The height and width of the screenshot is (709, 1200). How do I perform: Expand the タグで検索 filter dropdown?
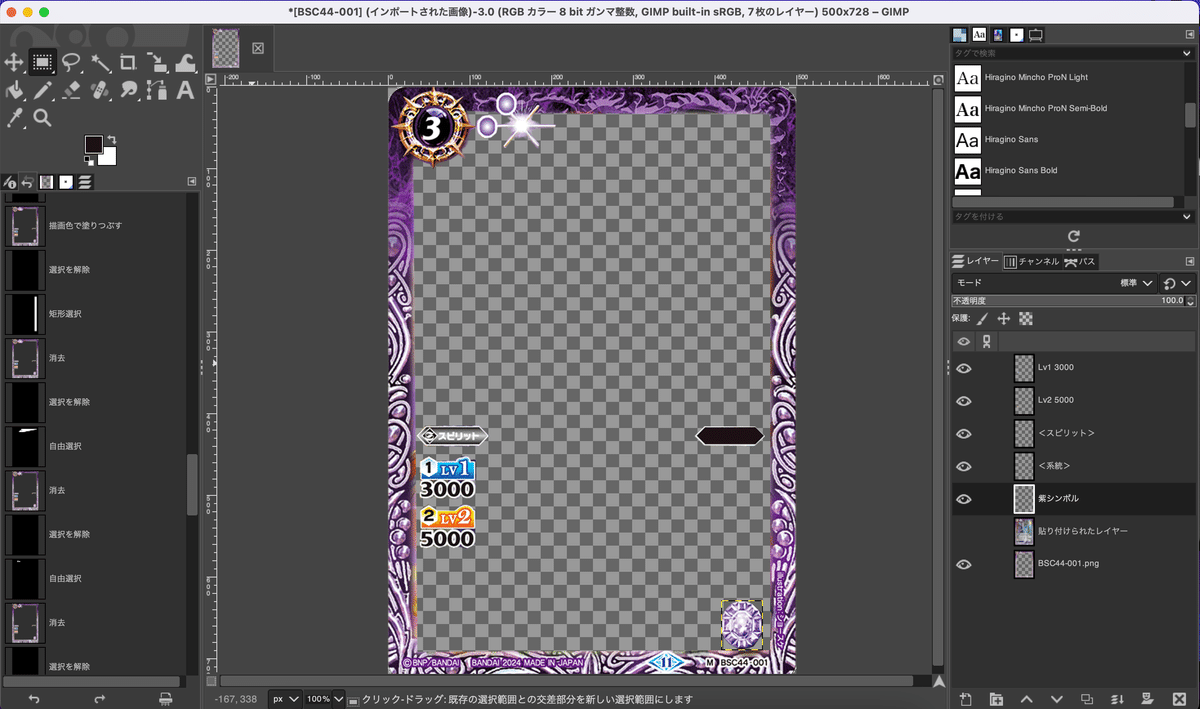click(1187, 52)
